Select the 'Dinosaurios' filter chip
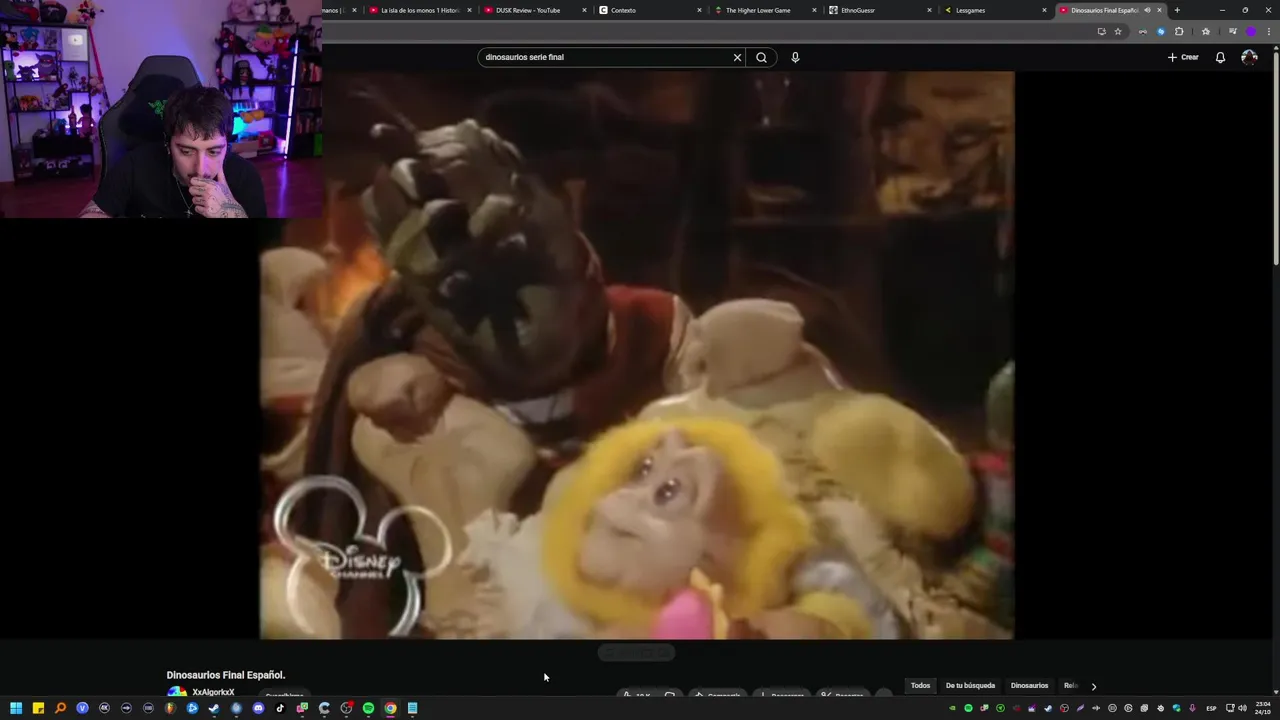 tap(1029, 685)
